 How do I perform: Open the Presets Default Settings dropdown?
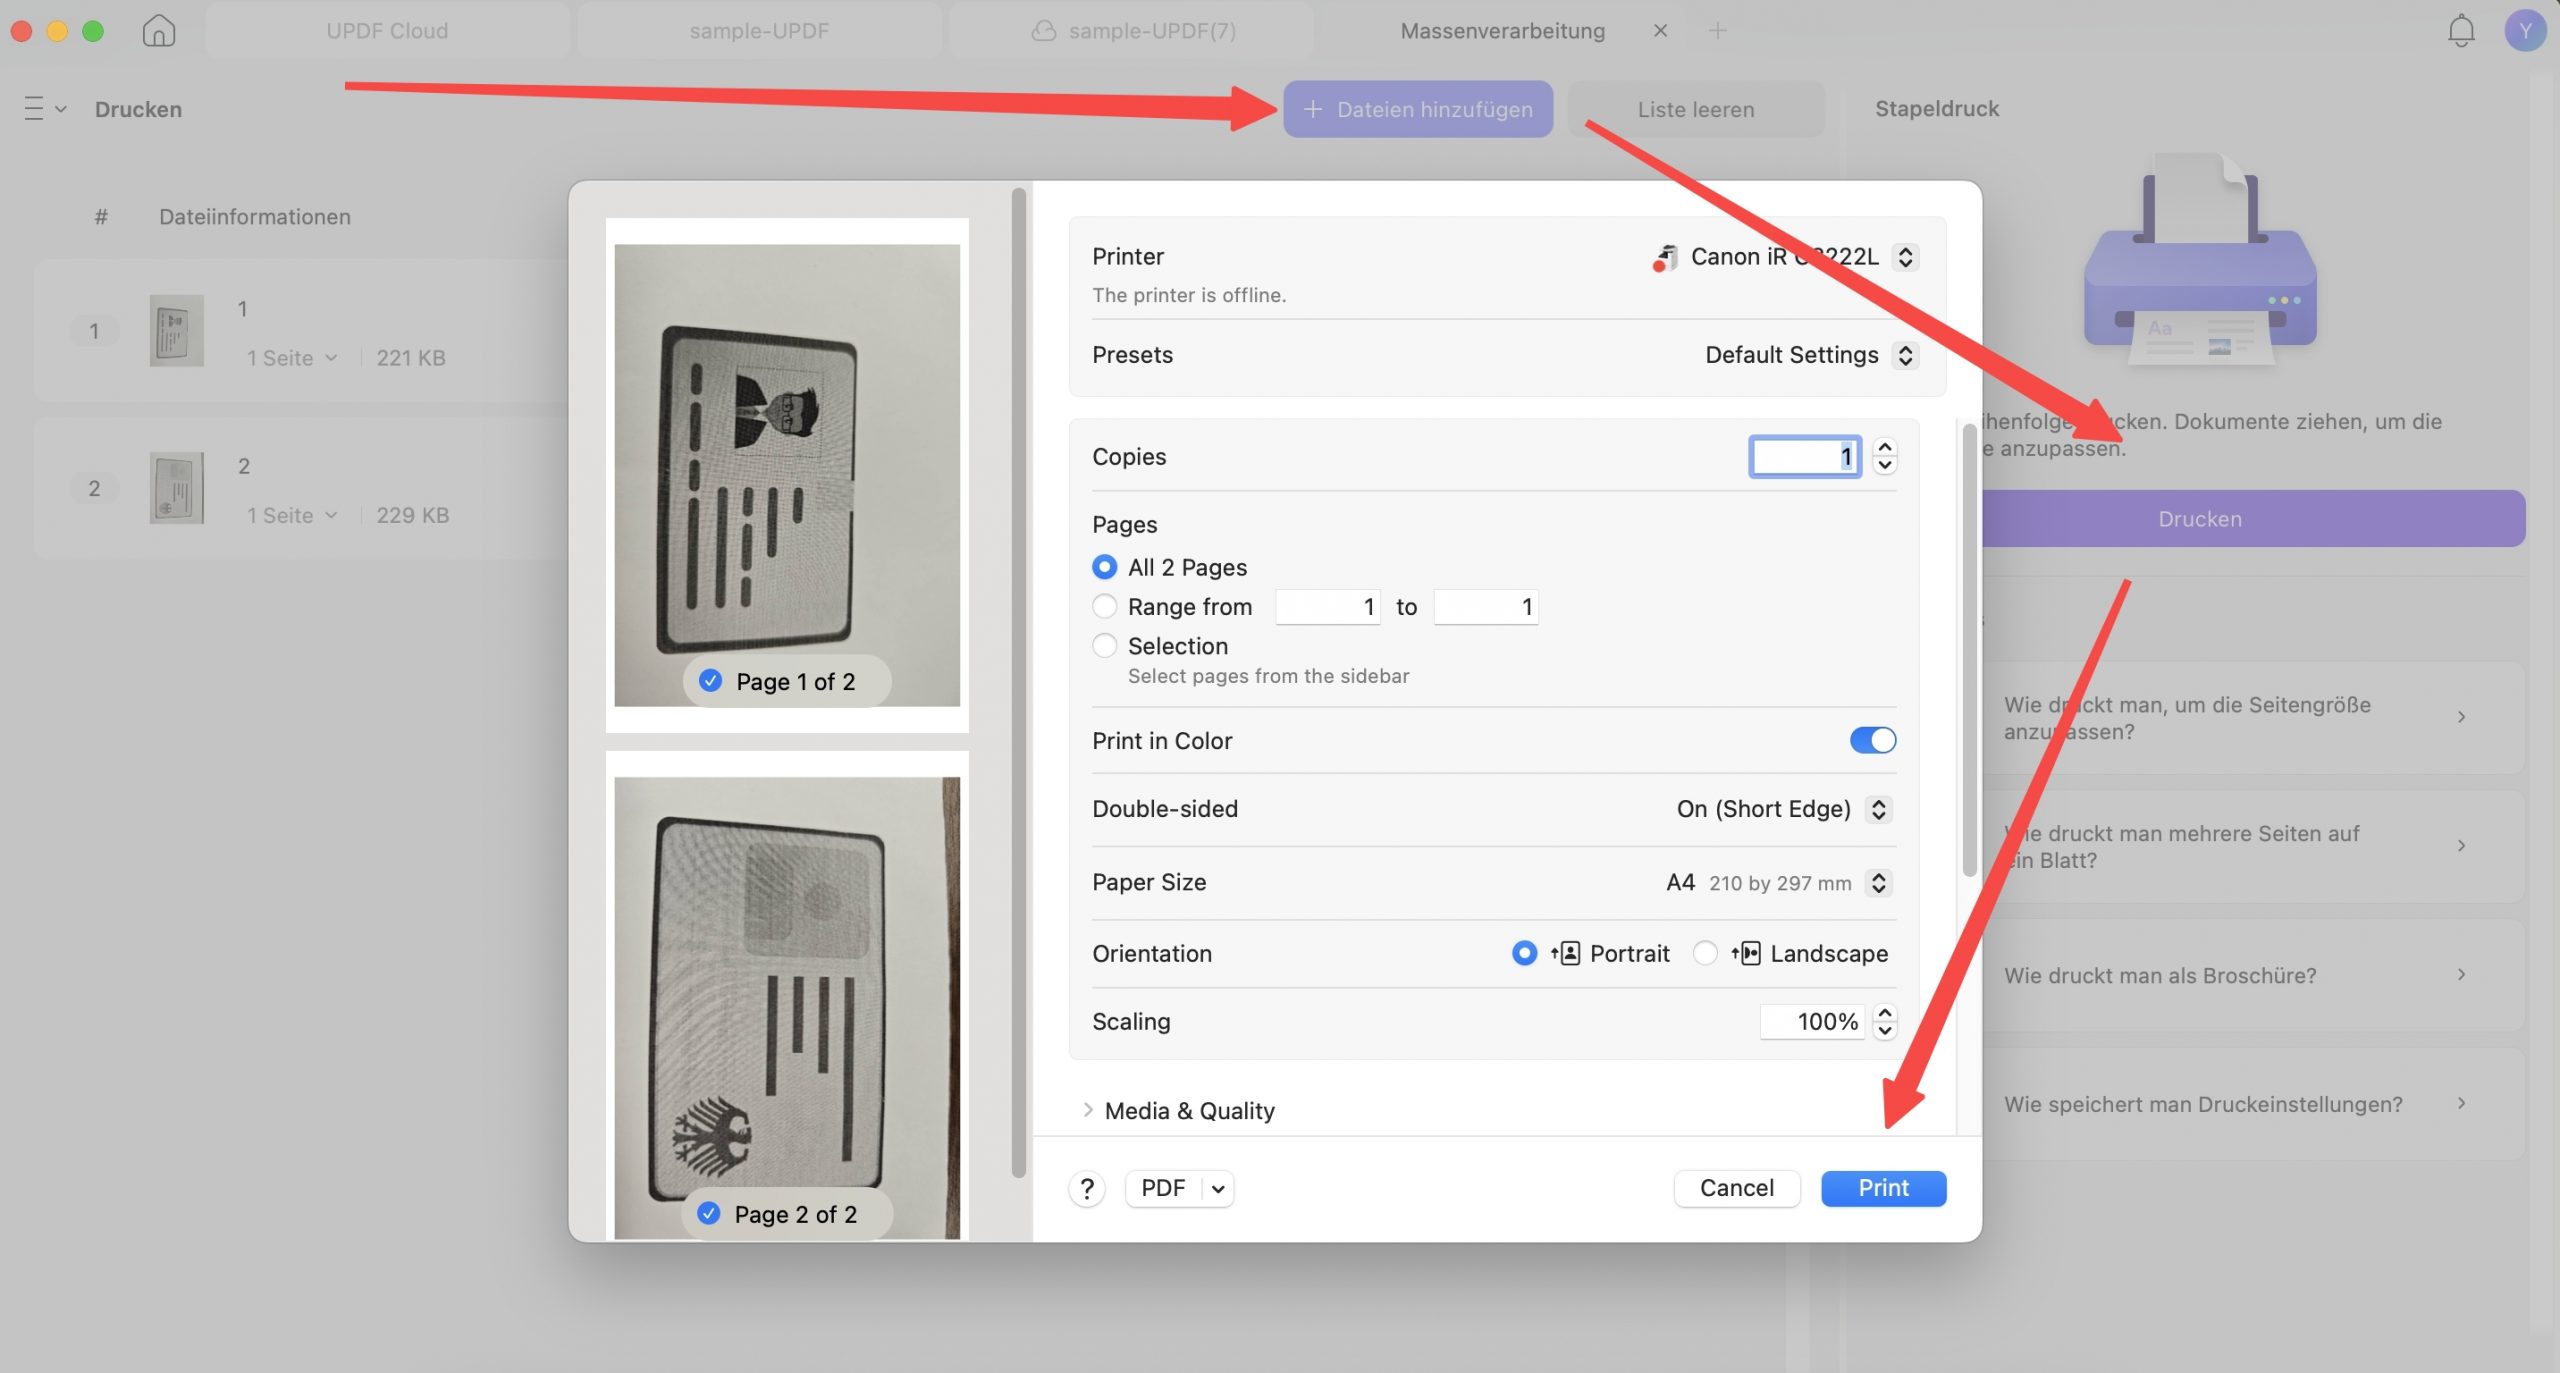1905,355
